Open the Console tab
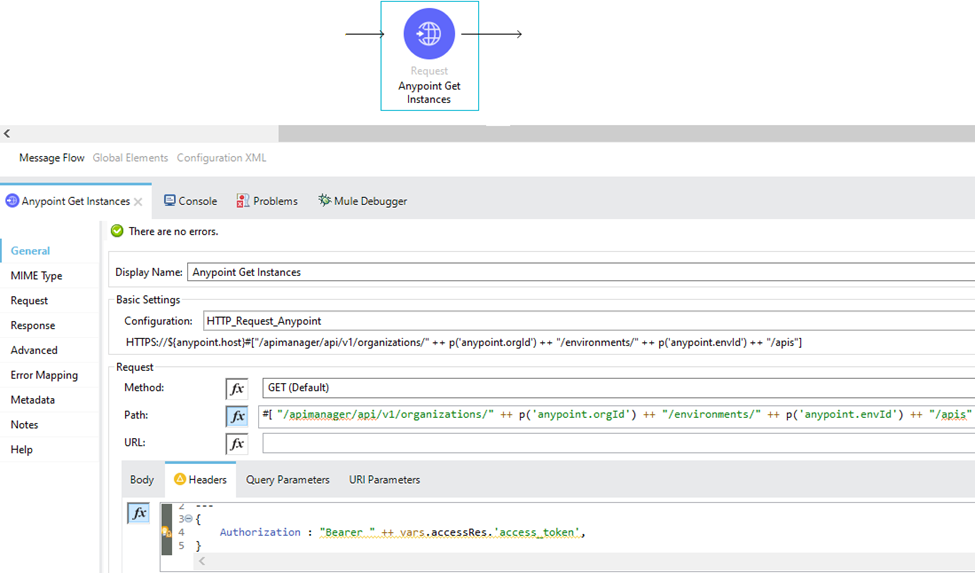The height and width of the screenshot is (573, 975). (x=190, y=201)
